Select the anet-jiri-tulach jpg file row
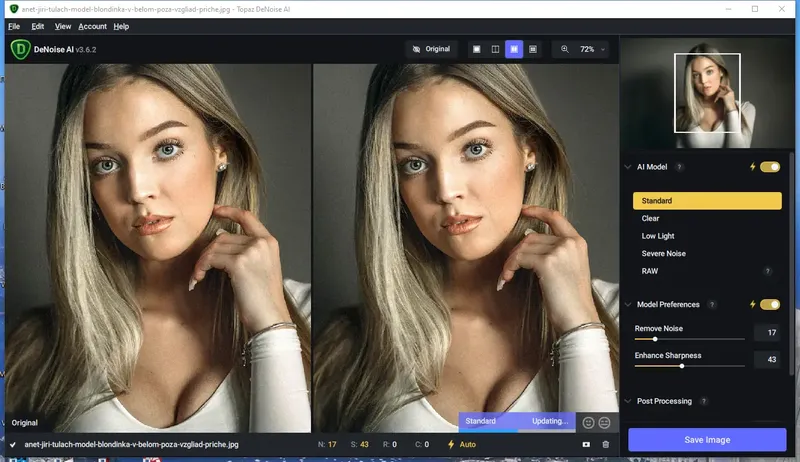The height and width of the screenshot is (462, 800). [132, 445]
